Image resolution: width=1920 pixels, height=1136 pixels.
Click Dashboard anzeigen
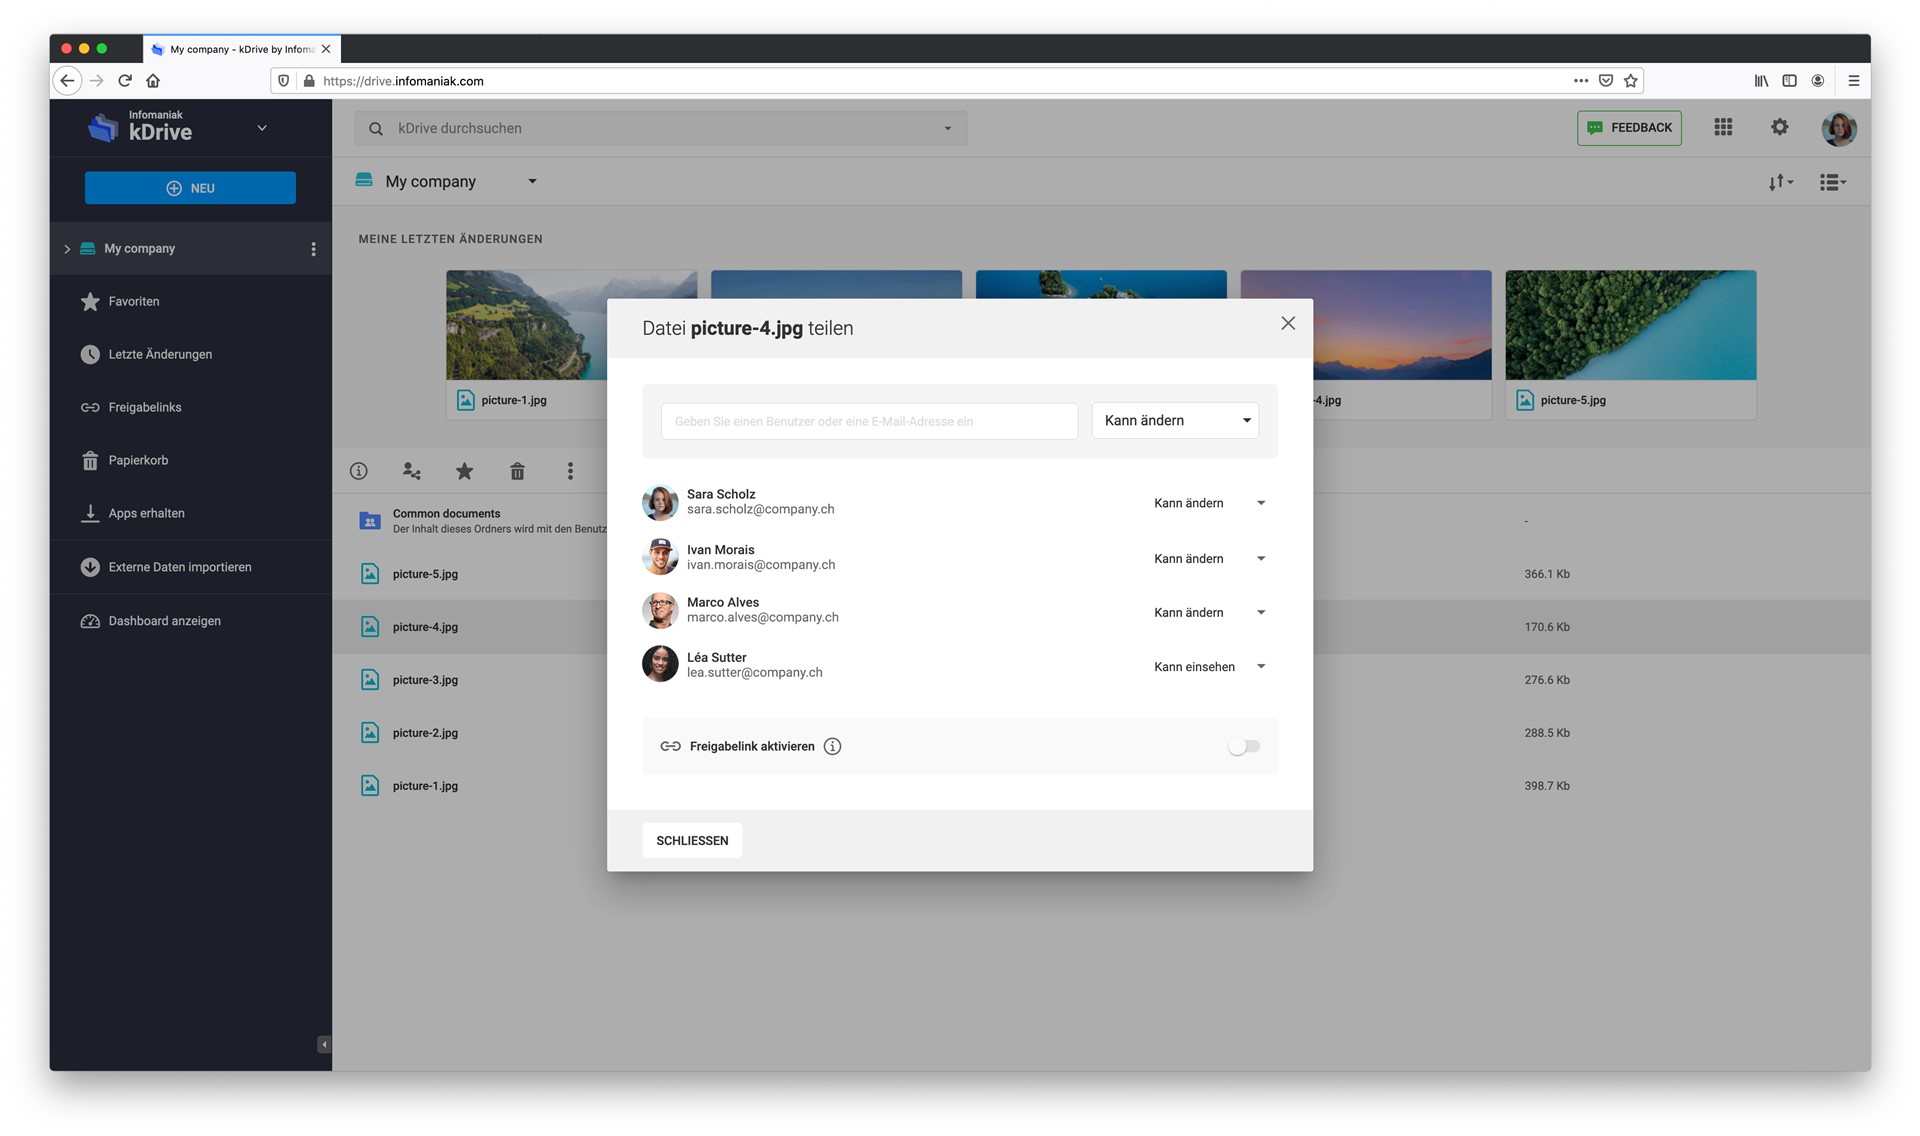coord(151,621)
